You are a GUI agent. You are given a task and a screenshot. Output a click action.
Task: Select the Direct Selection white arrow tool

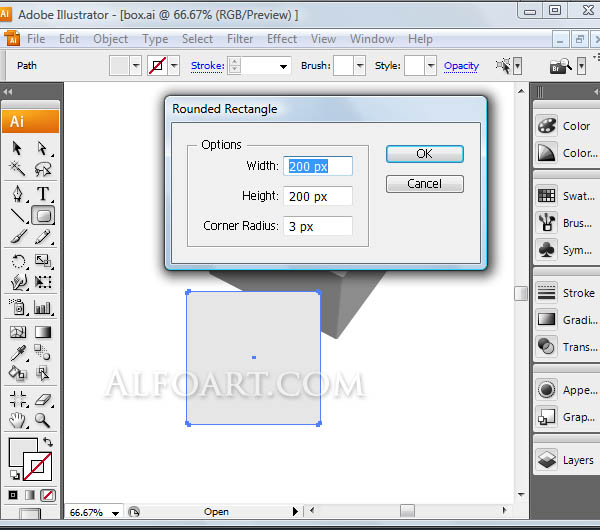pos(42,148)
